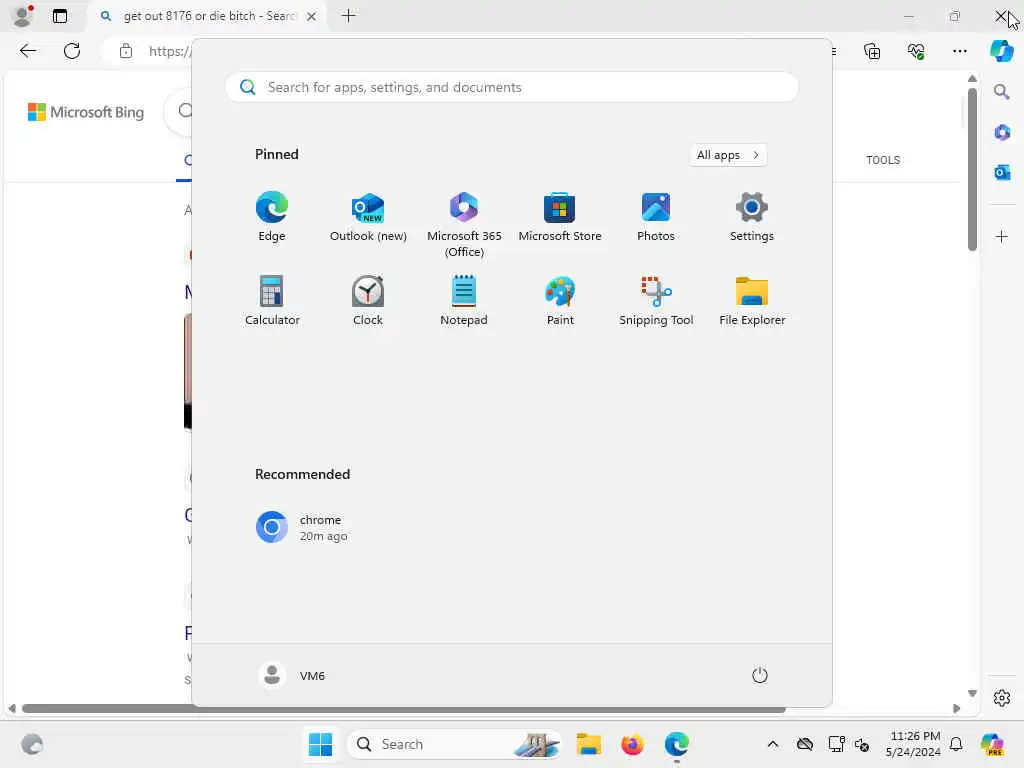Viewport: 1024px width, 768px height.
Task: Launch Calculator app
Action: pyautogui.click(x=272, y=300)
